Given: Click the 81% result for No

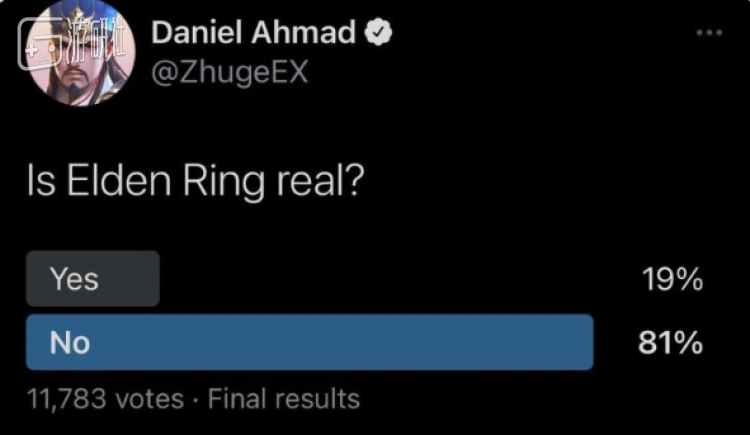Looking at the screenshot, I should point(670,343).
